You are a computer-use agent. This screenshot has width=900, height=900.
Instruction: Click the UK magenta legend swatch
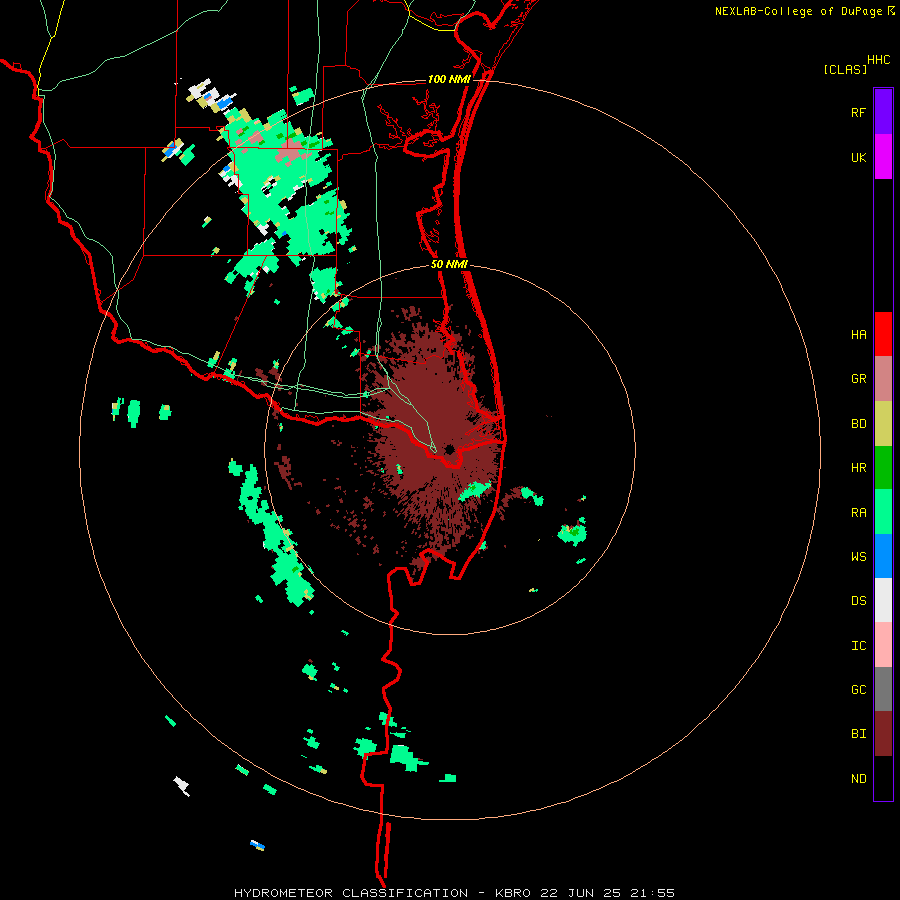tap(883, 157)
